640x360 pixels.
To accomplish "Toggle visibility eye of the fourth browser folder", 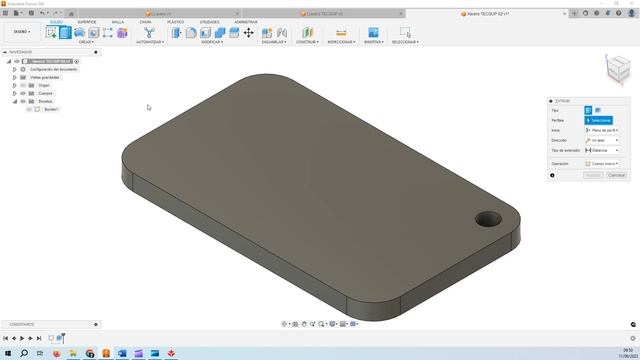I will (23, 93).
